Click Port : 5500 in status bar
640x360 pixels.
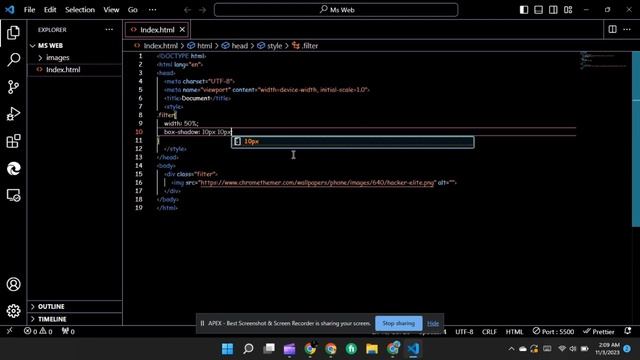(553, 331)
